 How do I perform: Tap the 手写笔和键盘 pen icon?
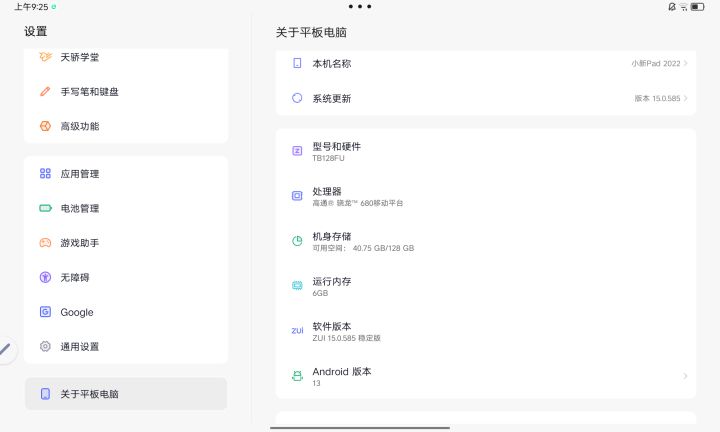[x=45, y=91]
